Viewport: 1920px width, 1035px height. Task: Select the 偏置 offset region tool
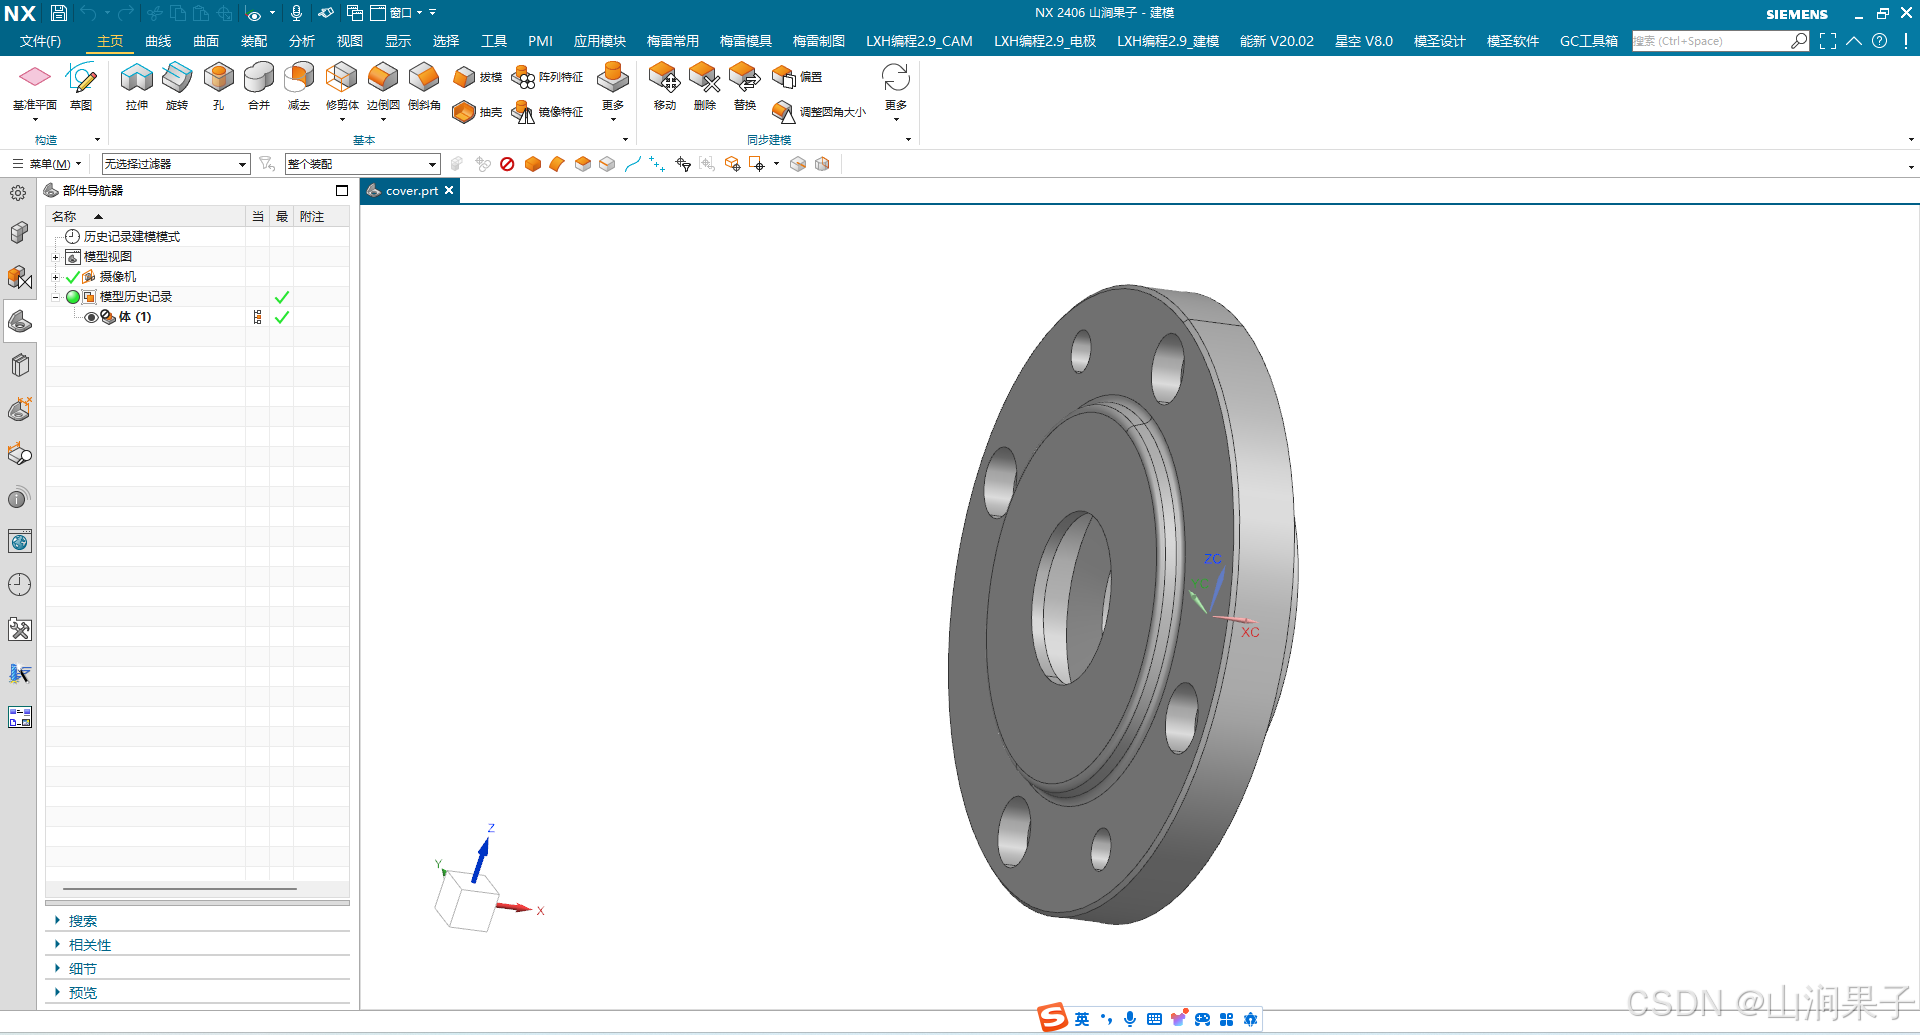pyautogui.click(x=797, y=77)
